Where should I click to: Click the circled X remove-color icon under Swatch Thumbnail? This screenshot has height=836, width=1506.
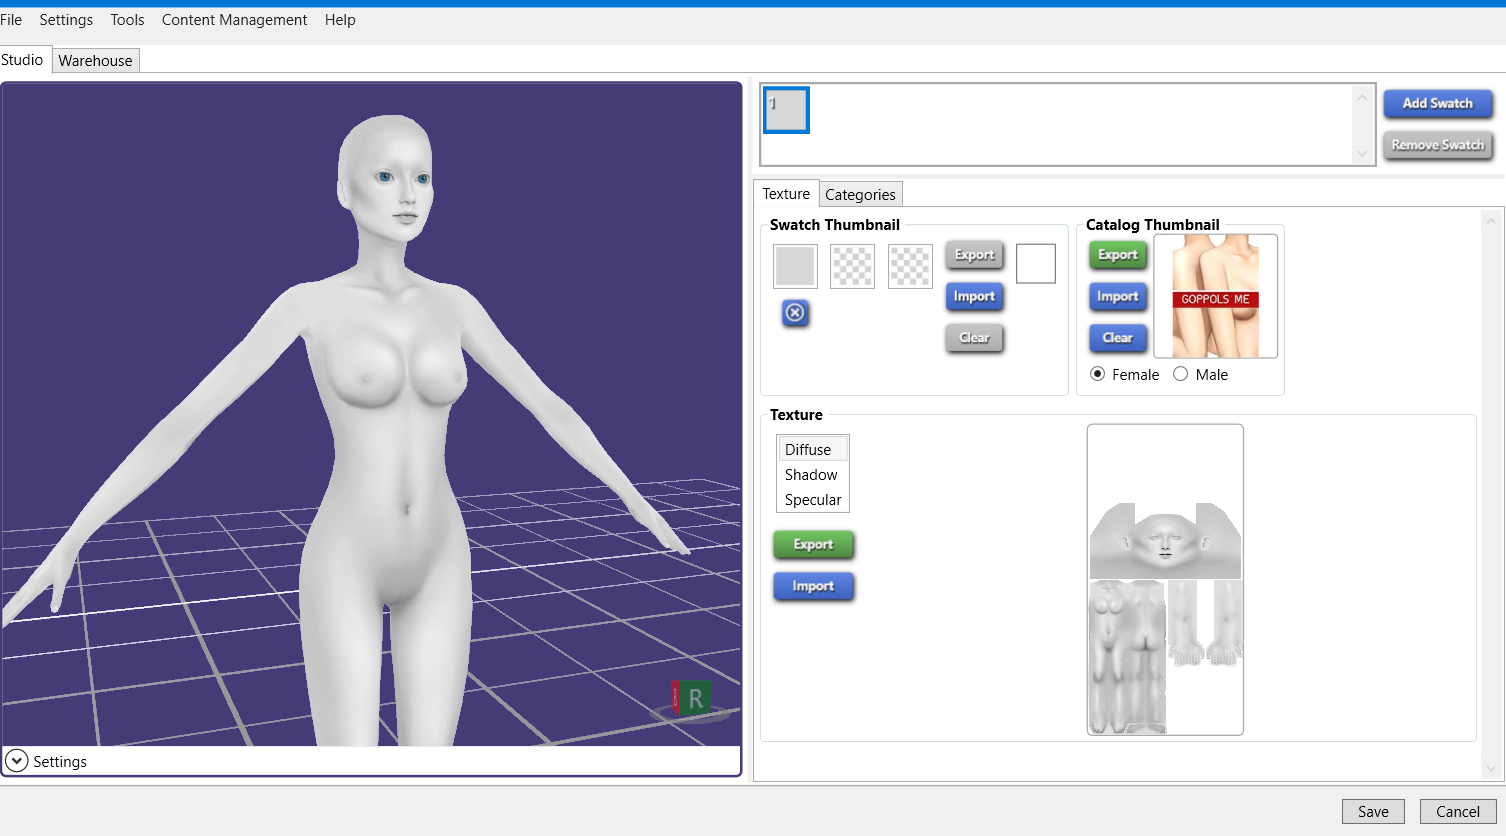pos(795,313)
